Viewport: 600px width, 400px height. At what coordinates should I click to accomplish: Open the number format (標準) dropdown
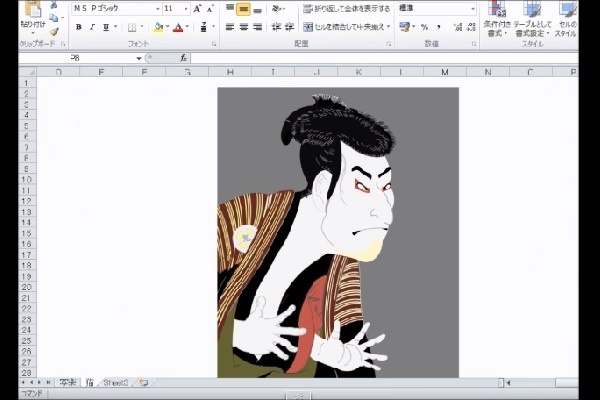click(471, 8)
